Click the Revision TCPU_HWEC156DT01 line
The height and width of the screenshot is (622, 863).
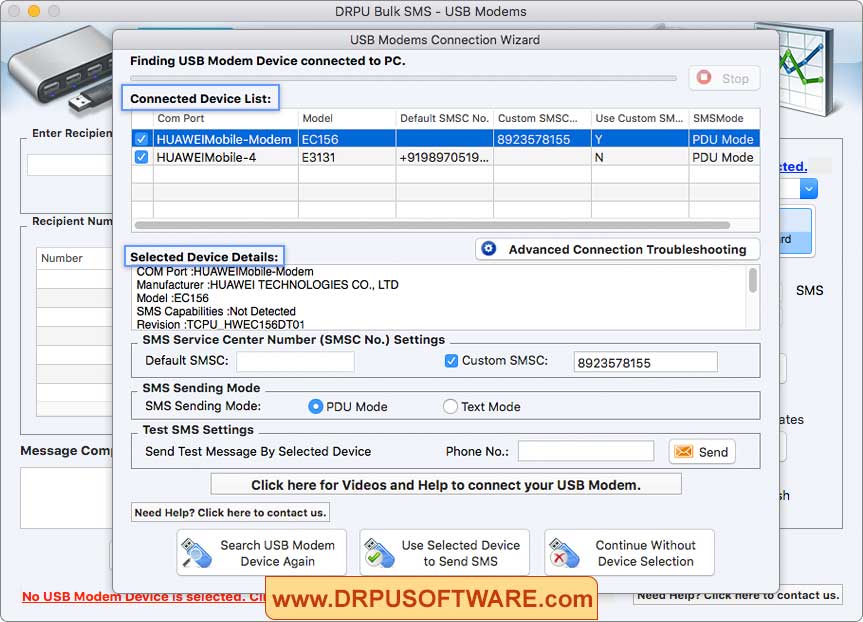(x=220, y=324)
